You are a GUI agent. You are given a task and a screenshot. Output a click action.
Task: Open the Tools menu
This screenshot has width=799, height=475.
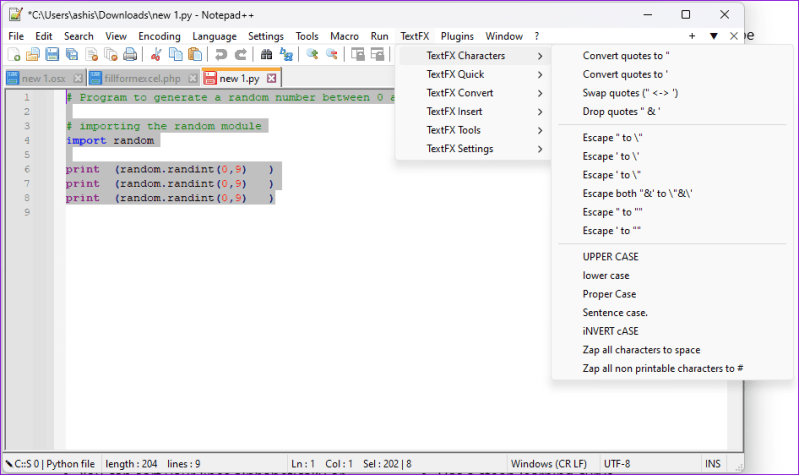pyautogui.click(x=307, y=36)
